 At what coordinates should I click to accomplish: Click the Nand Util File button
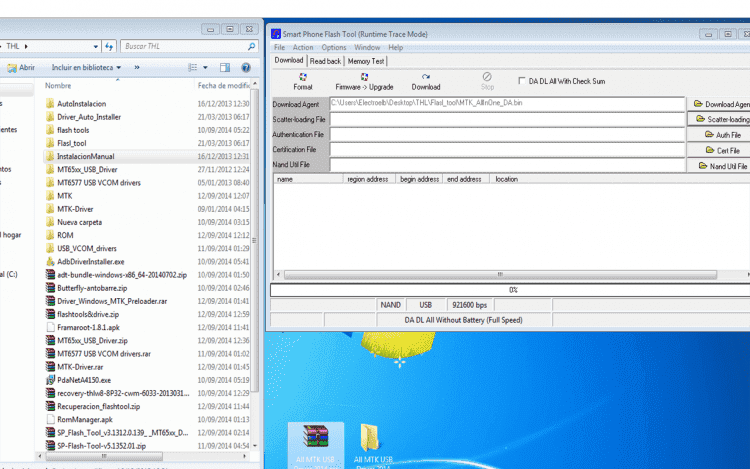point(721,166)
